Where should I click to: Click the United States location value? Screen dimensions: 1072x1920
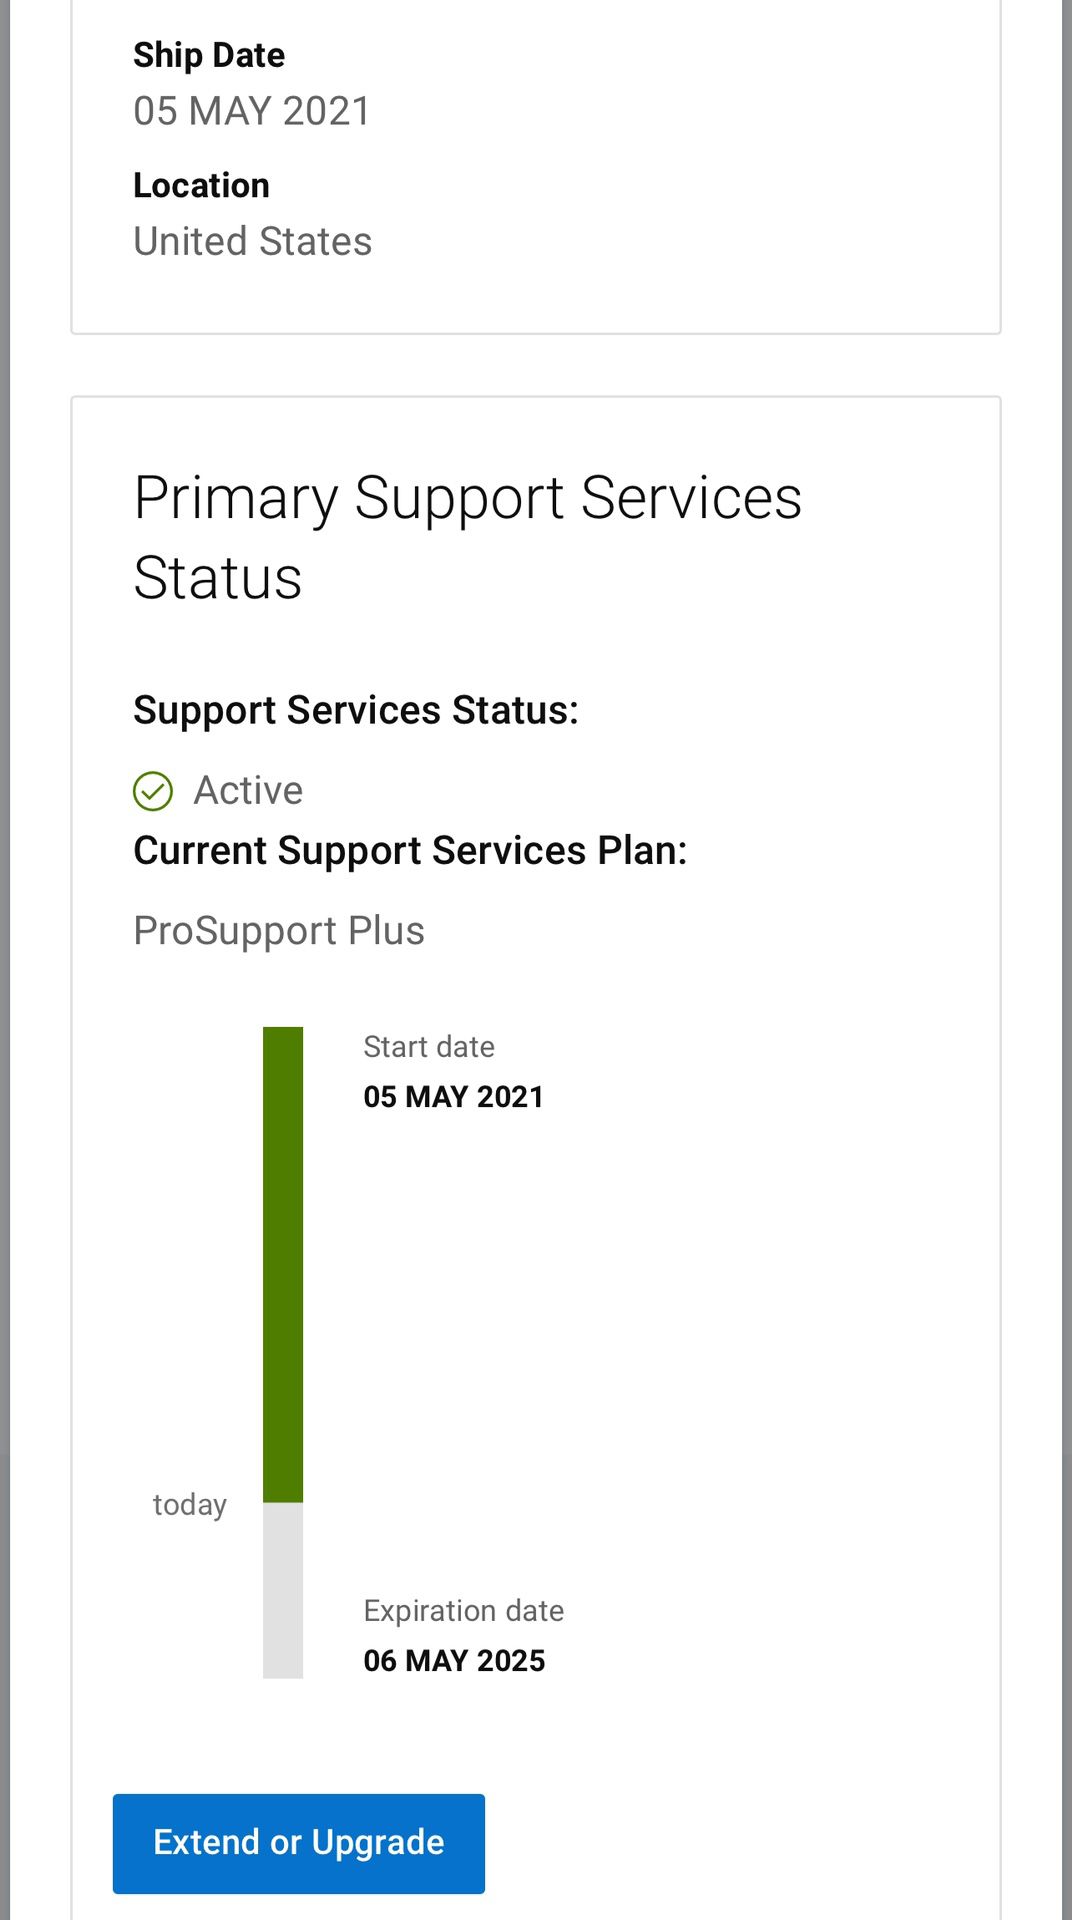(253, 241)
